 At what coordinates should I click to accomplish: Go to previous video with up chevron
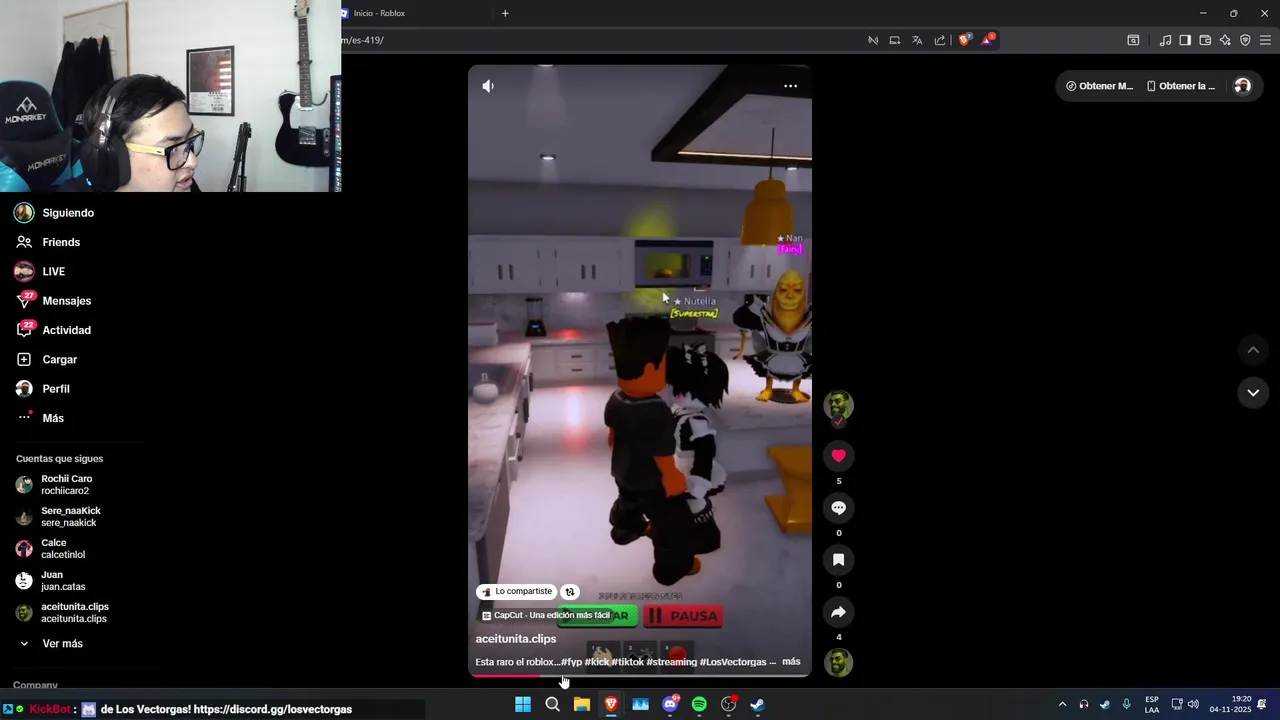(x=1253, y=350)
